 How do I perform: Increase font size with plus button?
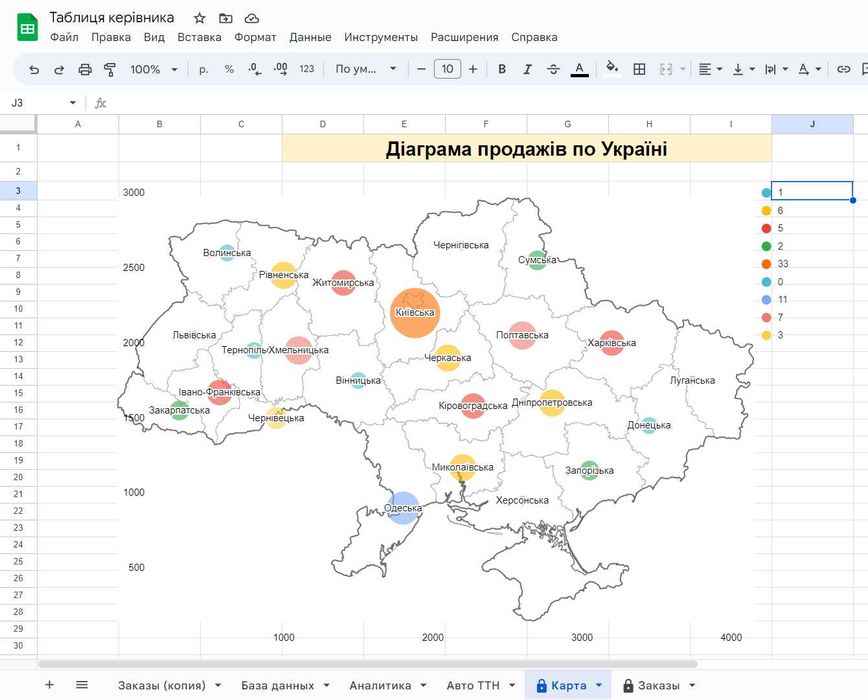click(473, 69)
